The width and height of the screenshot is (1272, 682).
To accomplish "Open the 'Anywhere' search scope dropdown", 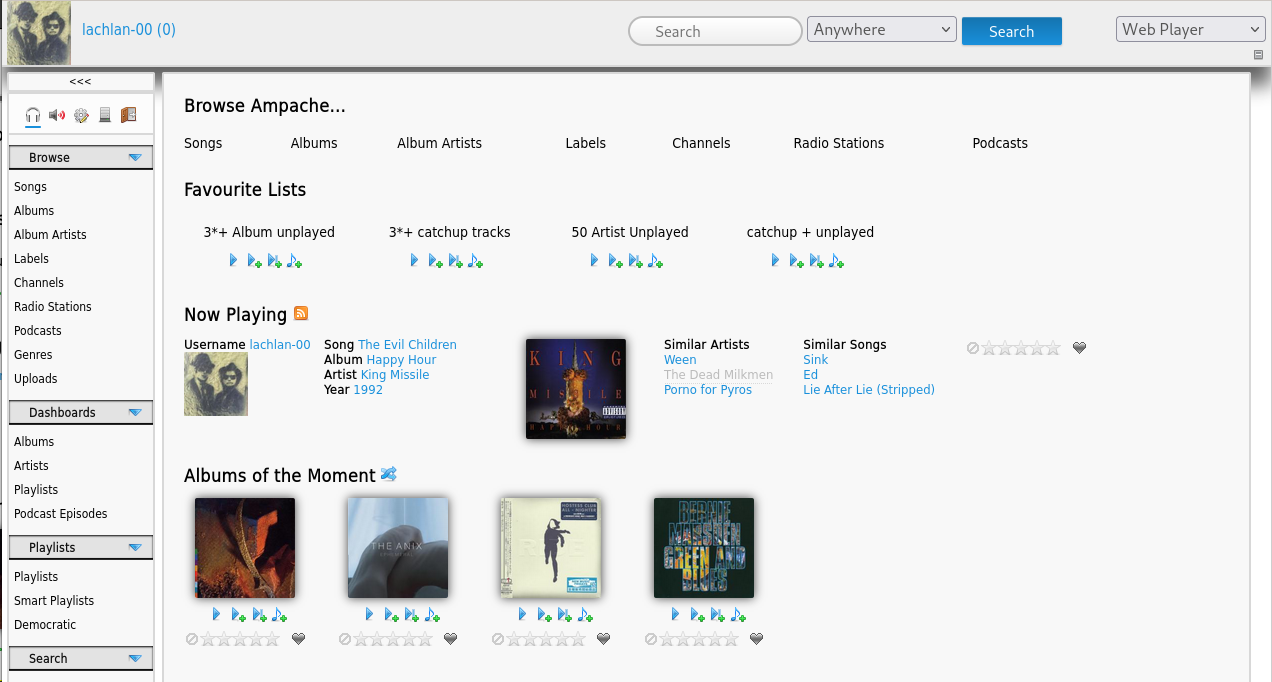I will [881, 30].
